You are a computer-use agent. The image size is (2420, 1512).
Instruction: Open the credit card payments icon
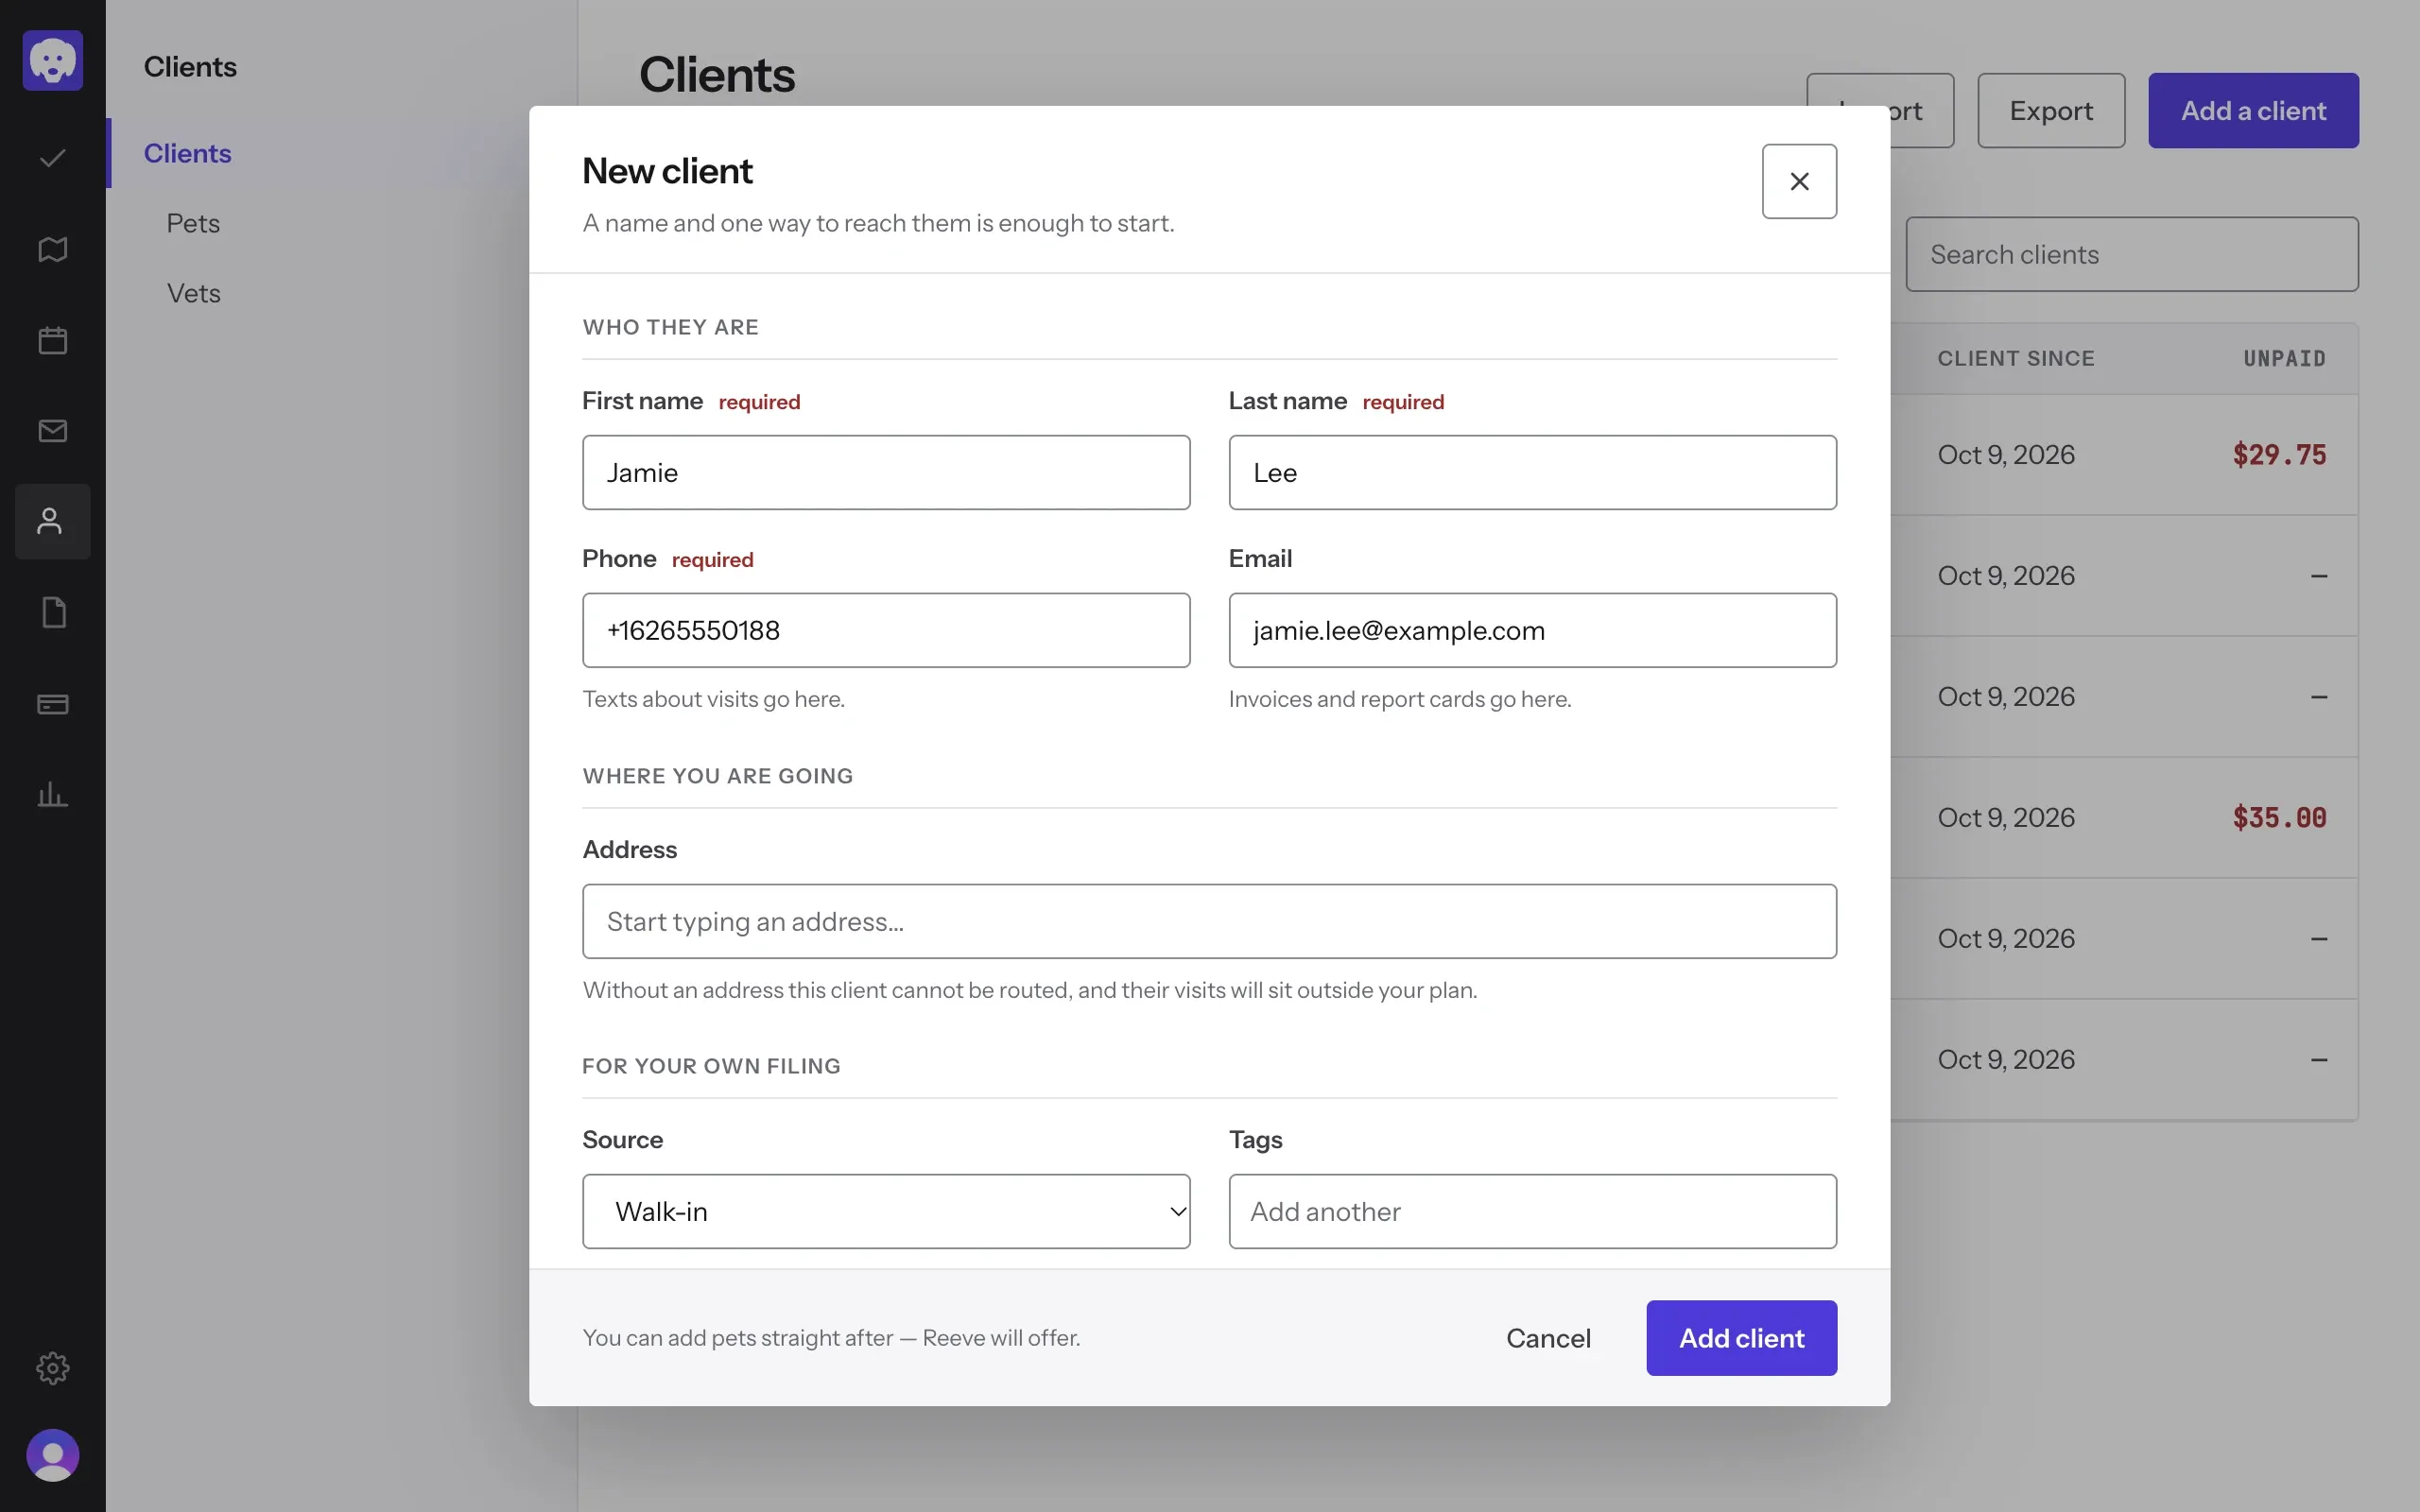pyautogui.click(x=52, y=704)
